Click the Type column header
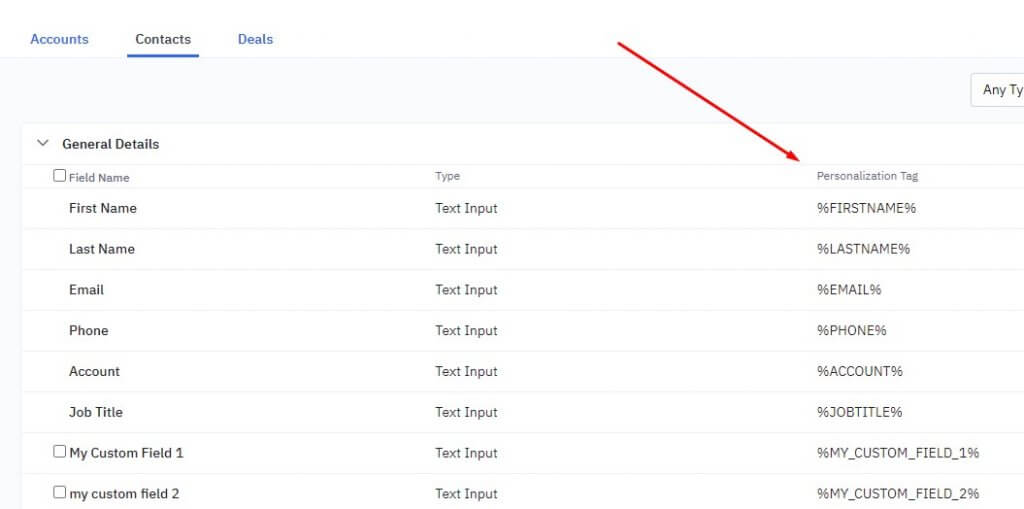Screen dimensions: 1024x509 tap(447, 176)
